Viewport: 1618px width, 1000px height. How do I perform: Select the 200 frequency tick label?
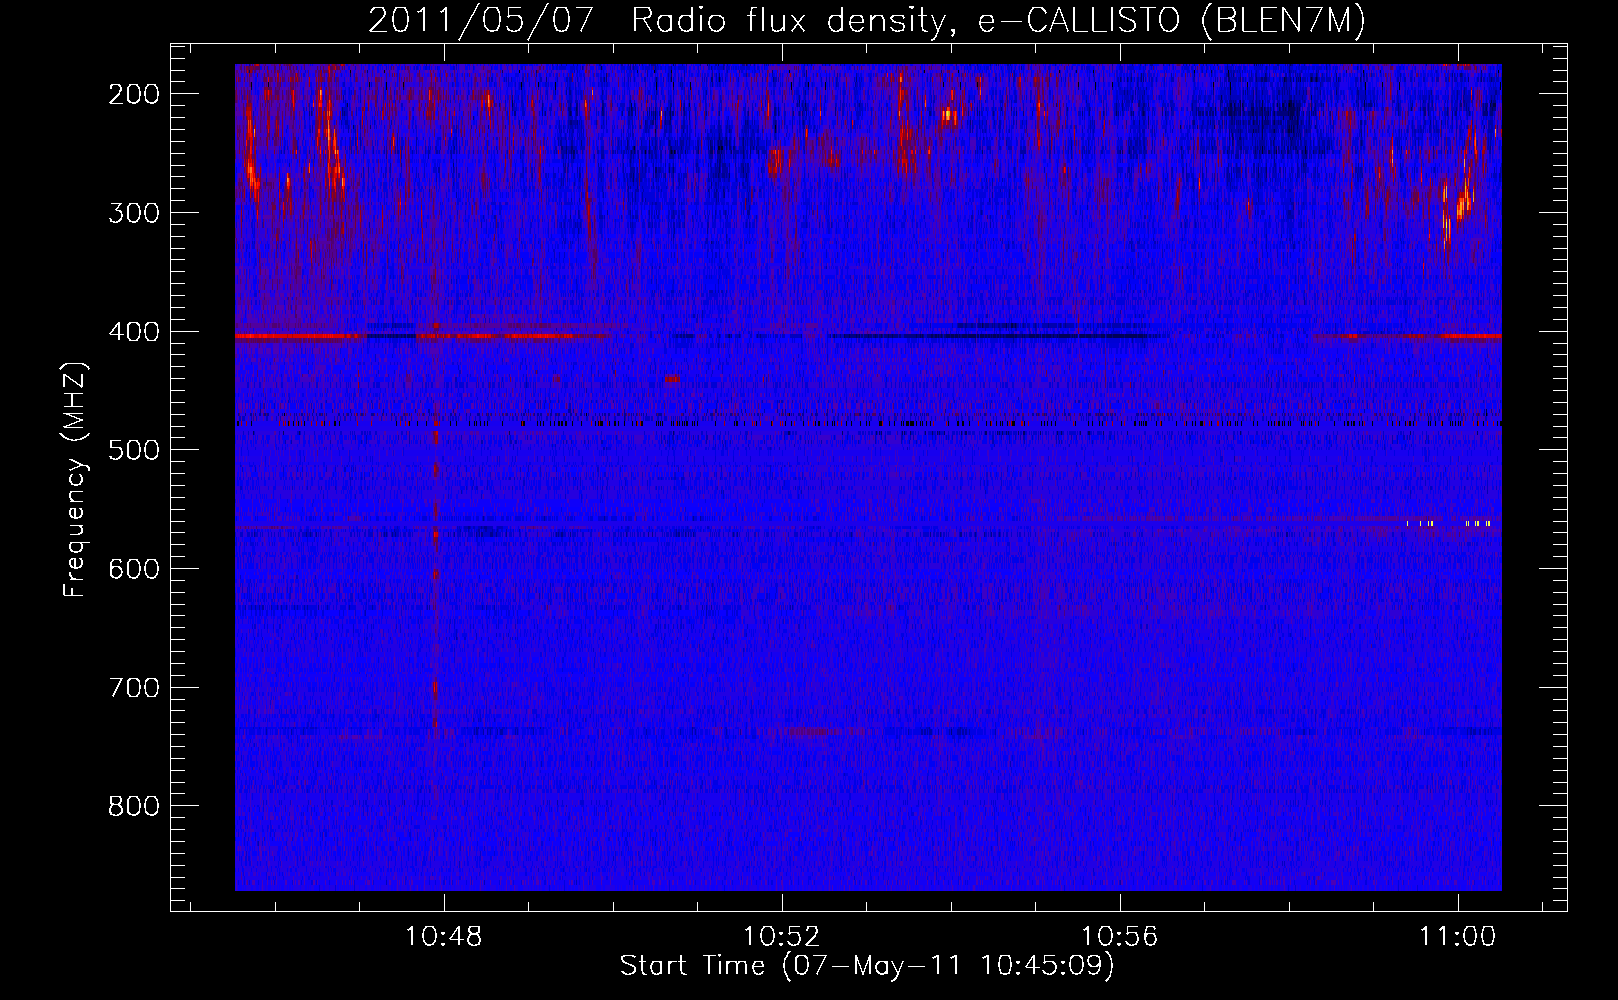click(x=134, y=94)
